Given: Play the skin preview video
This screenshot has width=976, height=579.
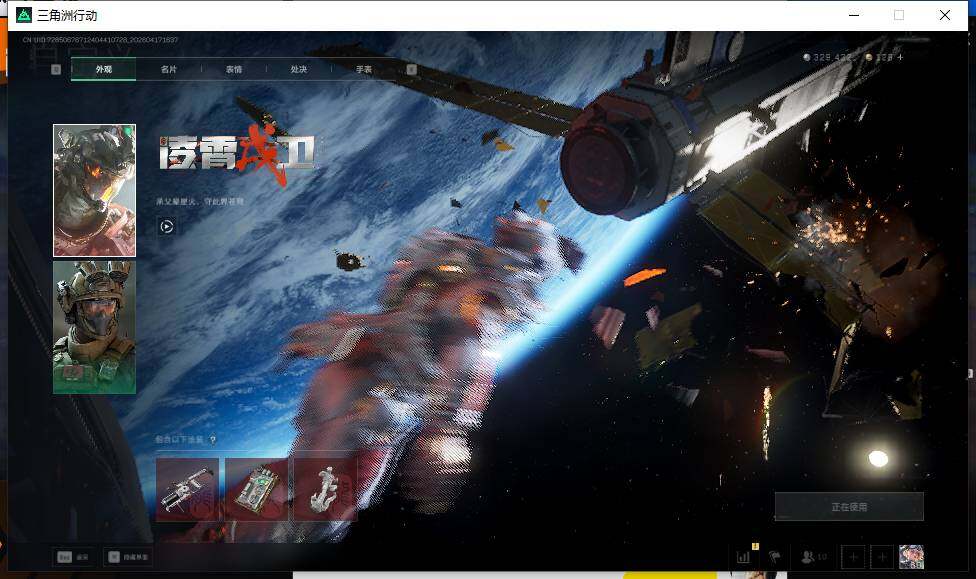Looking at the screenshot, I should click(x=167, y=226).
